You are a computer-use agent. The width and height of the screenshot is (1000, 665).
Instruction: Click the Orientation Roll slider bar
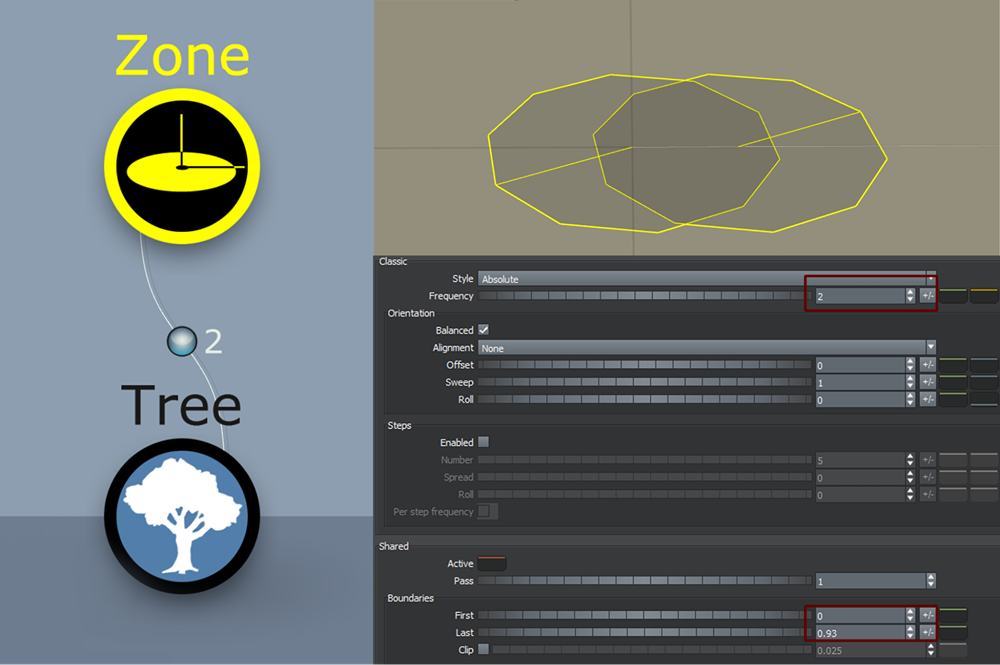(645, 399)
